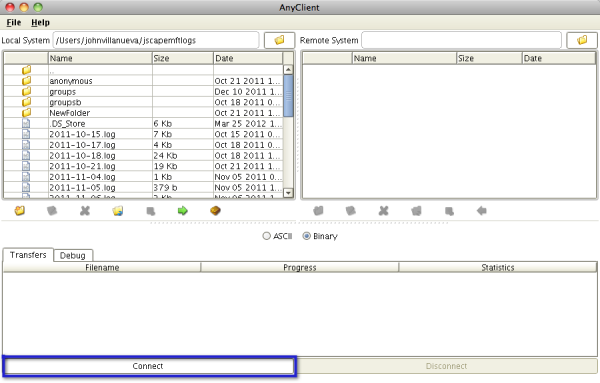
Task: Select the 2011-10-21.log file name
Action: pos(82,166)
